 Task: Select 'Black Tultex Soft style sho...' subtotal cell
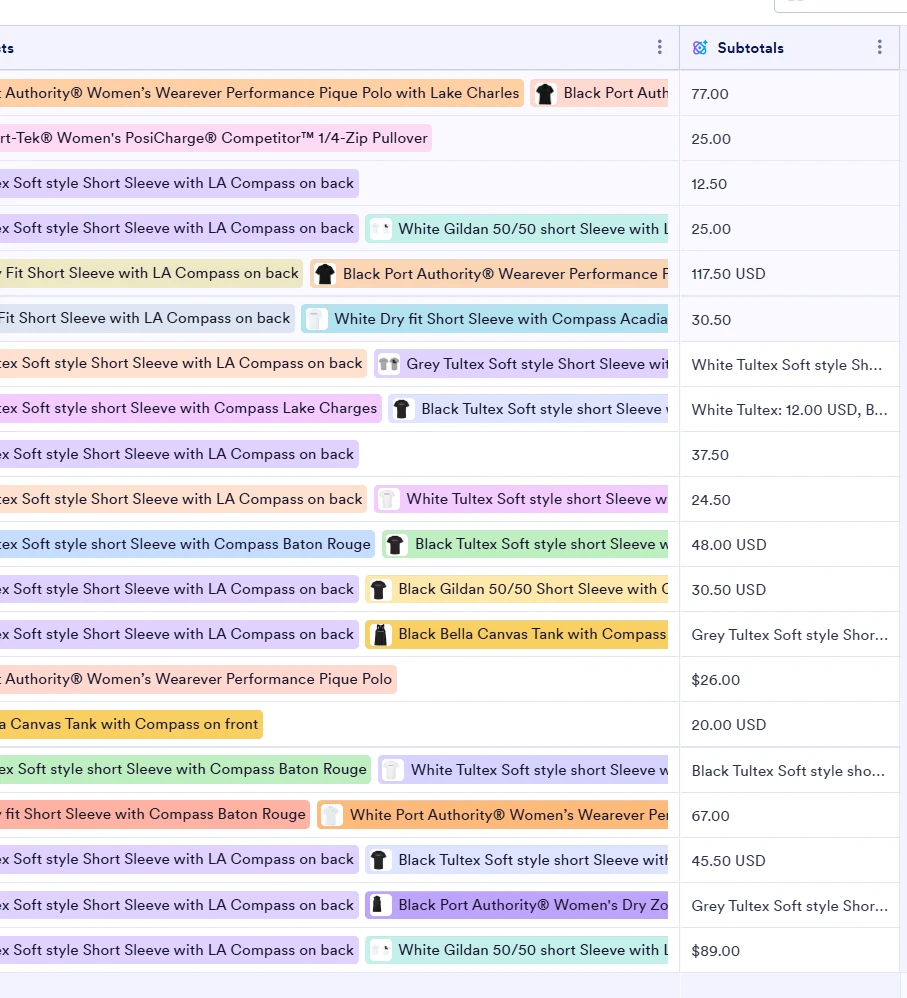click(x=789, y=771)
